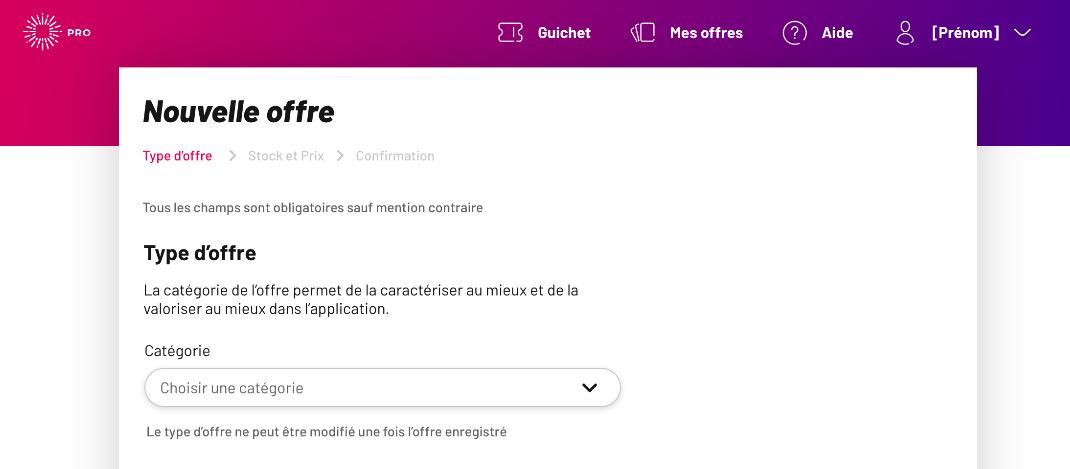This screenshot has width=1070, height=469.
Task: Click the sunburst logo in the header
Action: [x=42, y=32]
